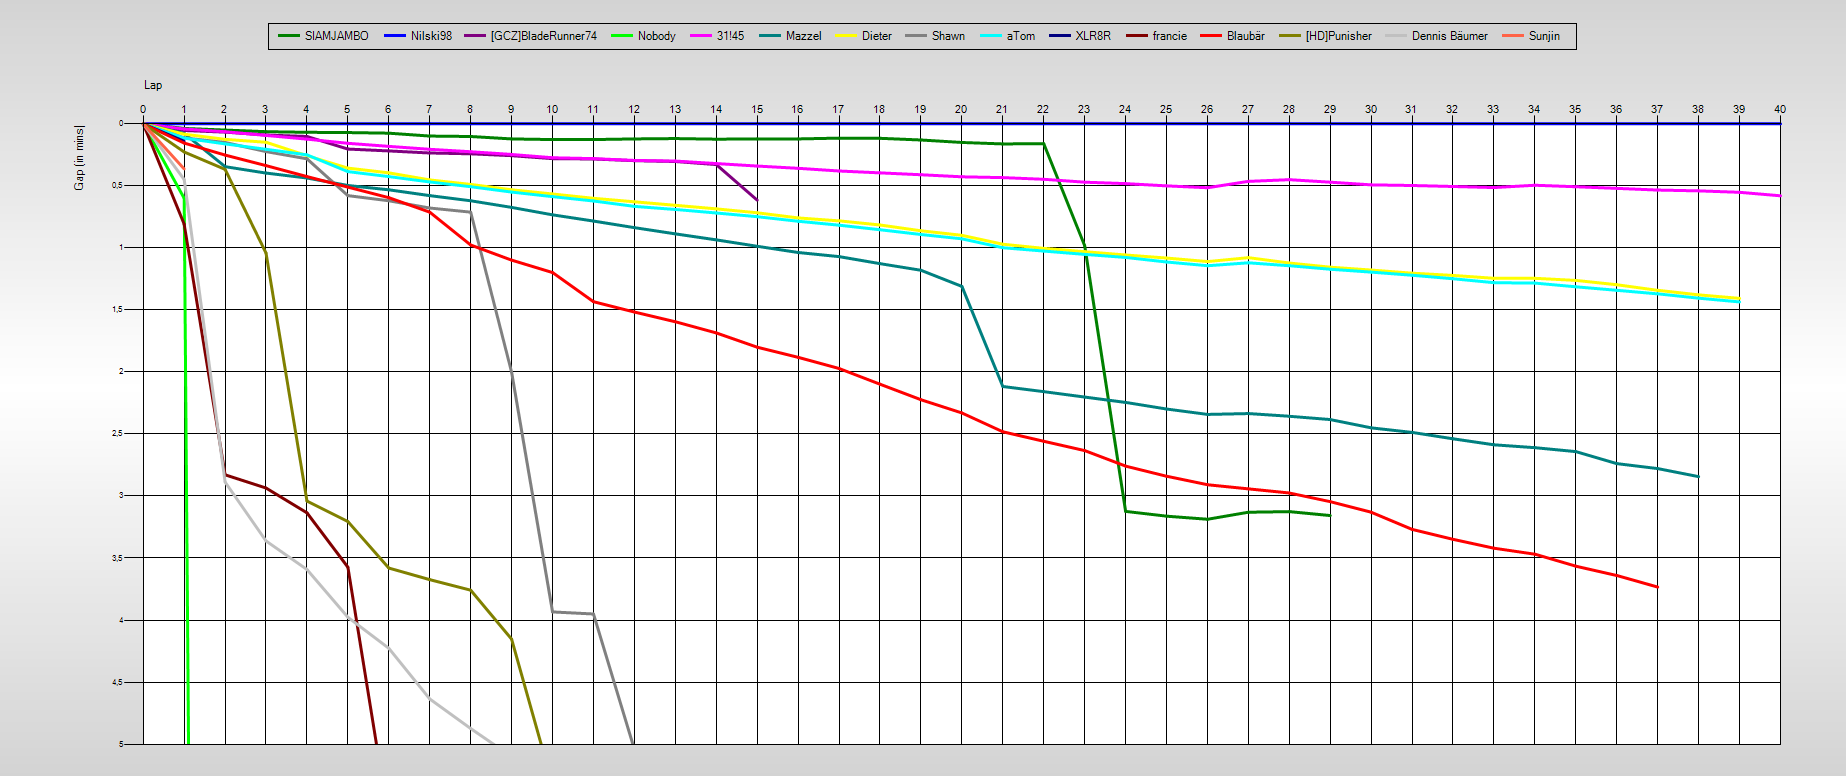
Task: Click teal Mazzel line drop at lap 21
Action: pos(1003,386)
